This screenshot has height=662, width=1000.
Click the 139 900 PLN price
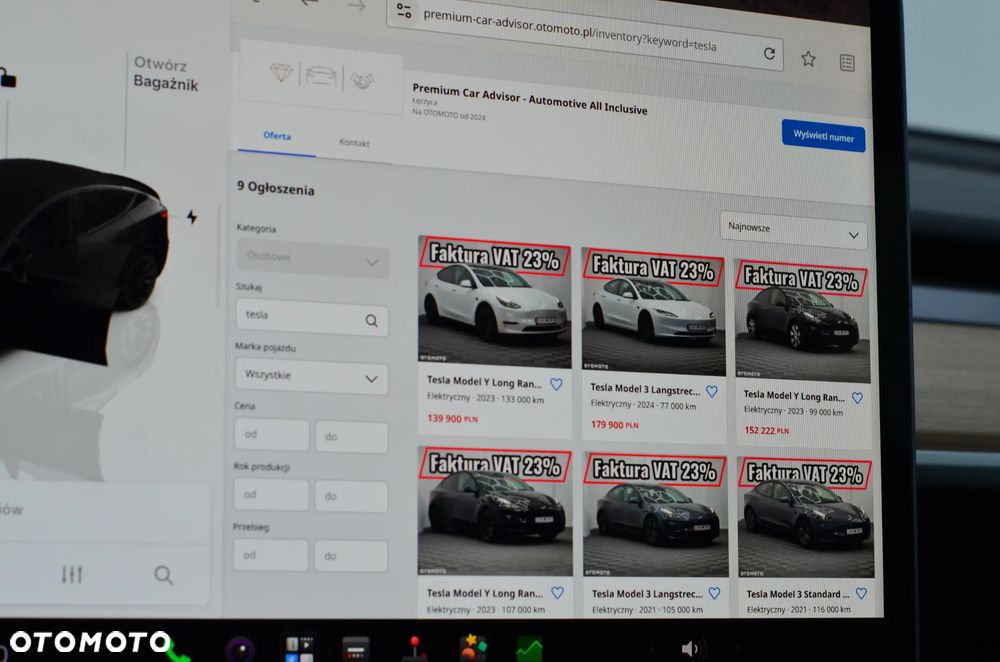(x=452, y=418)
